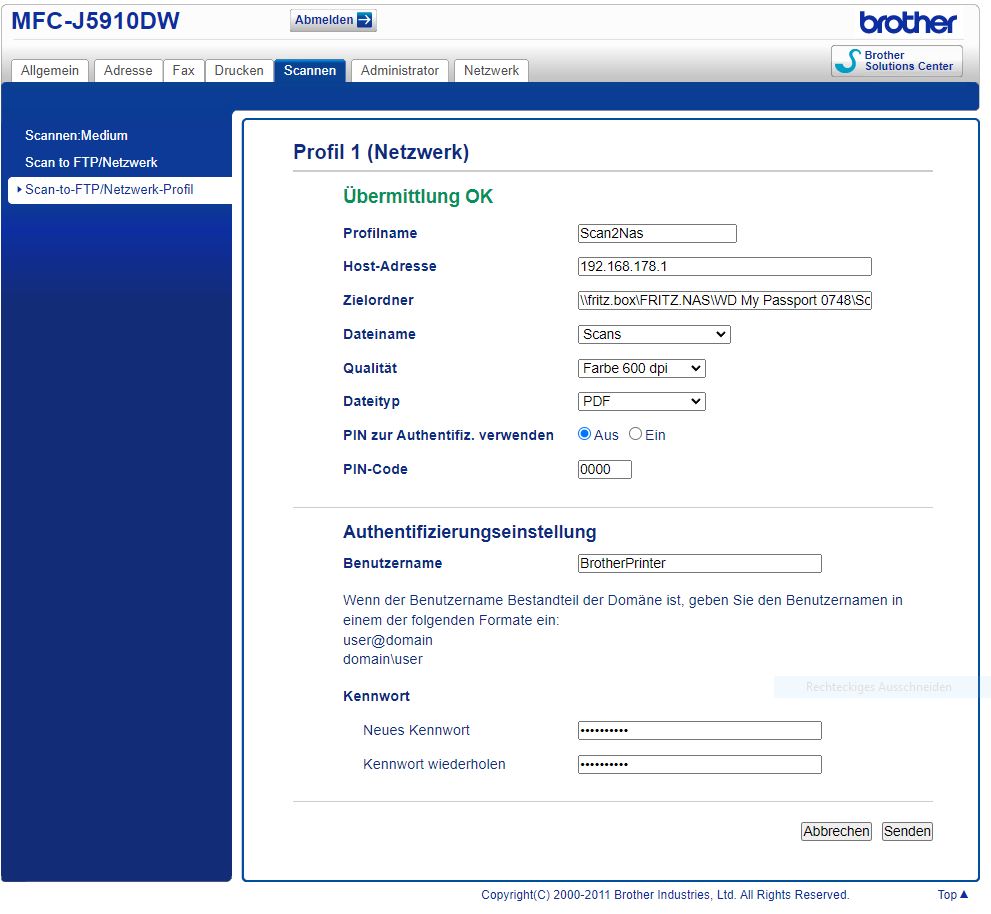Click the PIN-Code field
991x914 pixels.
[x=605, y=470]
